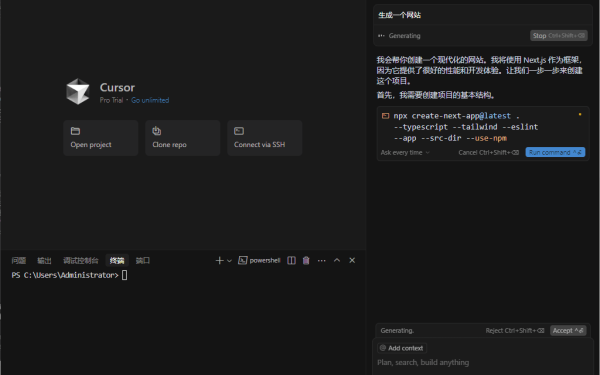This screenshot has width=600, height=375.
Task: Click Go unlimited link
Action: pos(150,100)
